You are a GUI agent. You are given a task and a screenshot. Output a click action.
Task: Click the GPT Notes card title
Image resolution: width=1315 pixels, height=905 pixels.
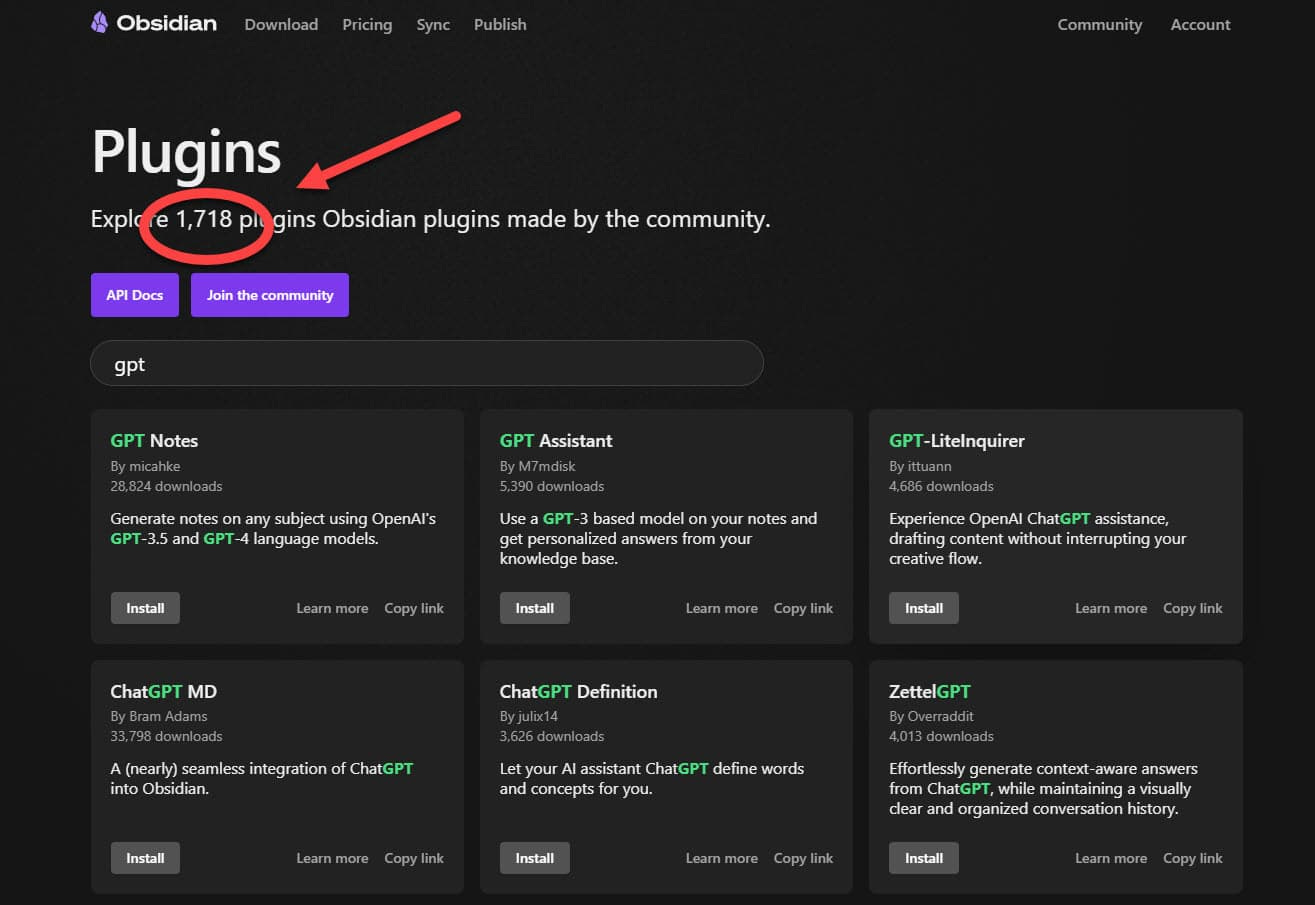pos(154,441)
